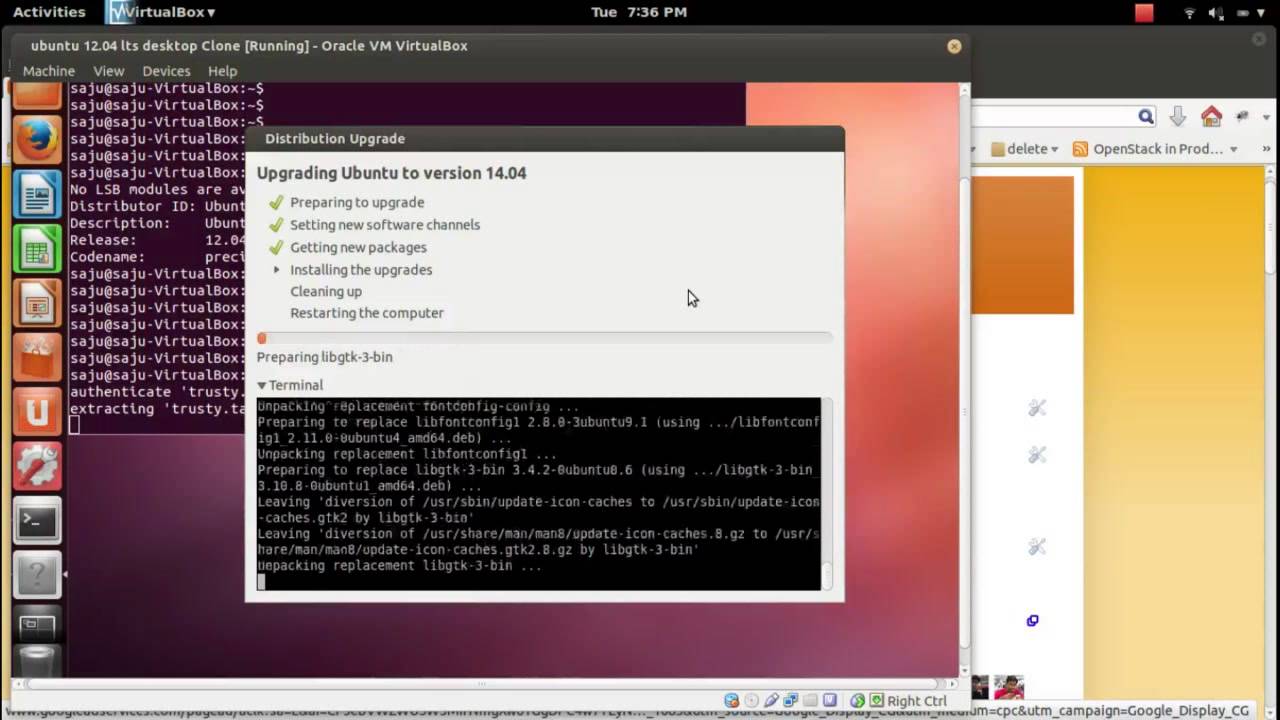Click the mouse integration status icon

pos(857,700)
